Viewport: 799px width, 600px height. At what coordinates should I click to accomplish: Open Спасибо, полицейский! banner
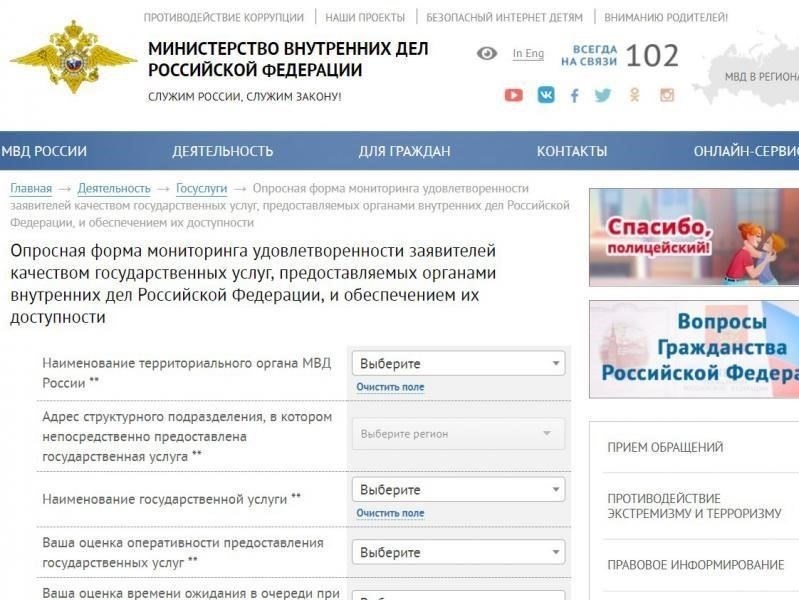click(694, 237)
